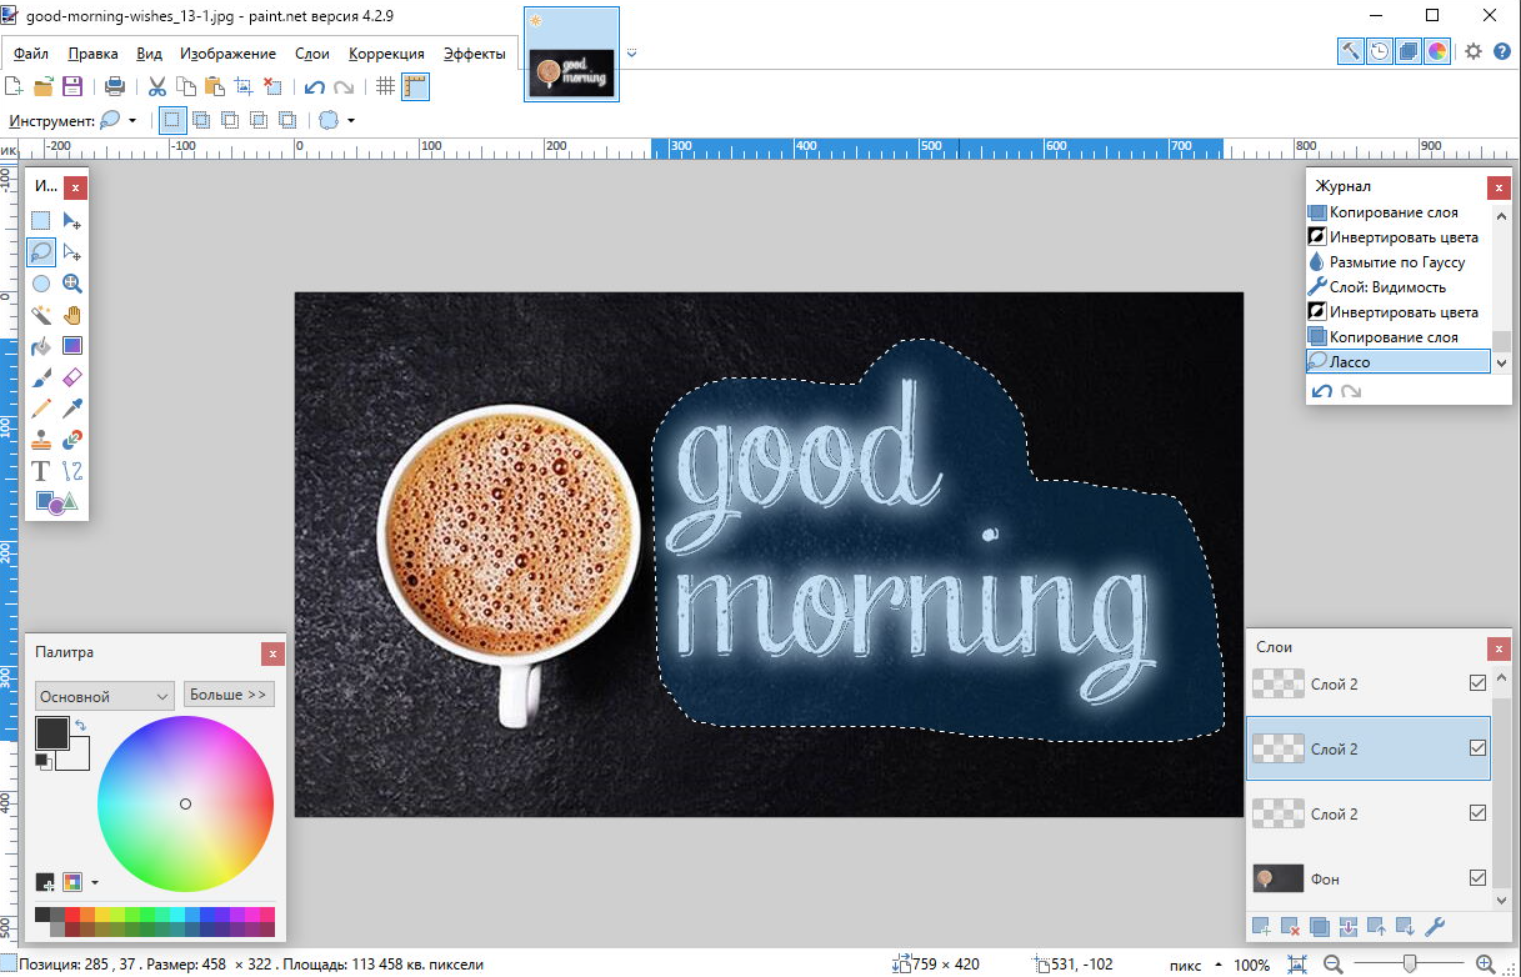Screen dimensions: 1521x977
Task: Choose the Color Picker eyedropper tool
Action: (x=72, y=409)
